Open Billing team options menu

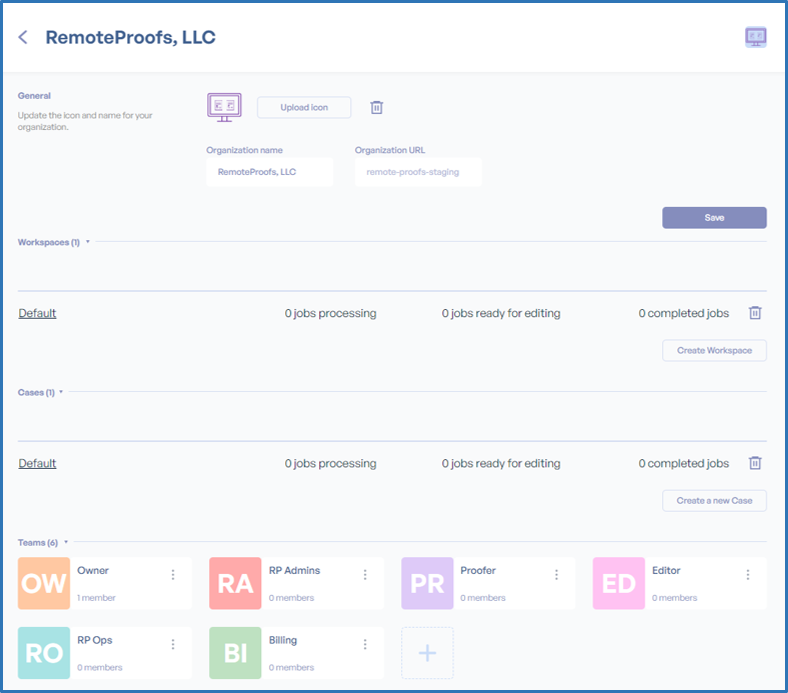coord(365,644)
